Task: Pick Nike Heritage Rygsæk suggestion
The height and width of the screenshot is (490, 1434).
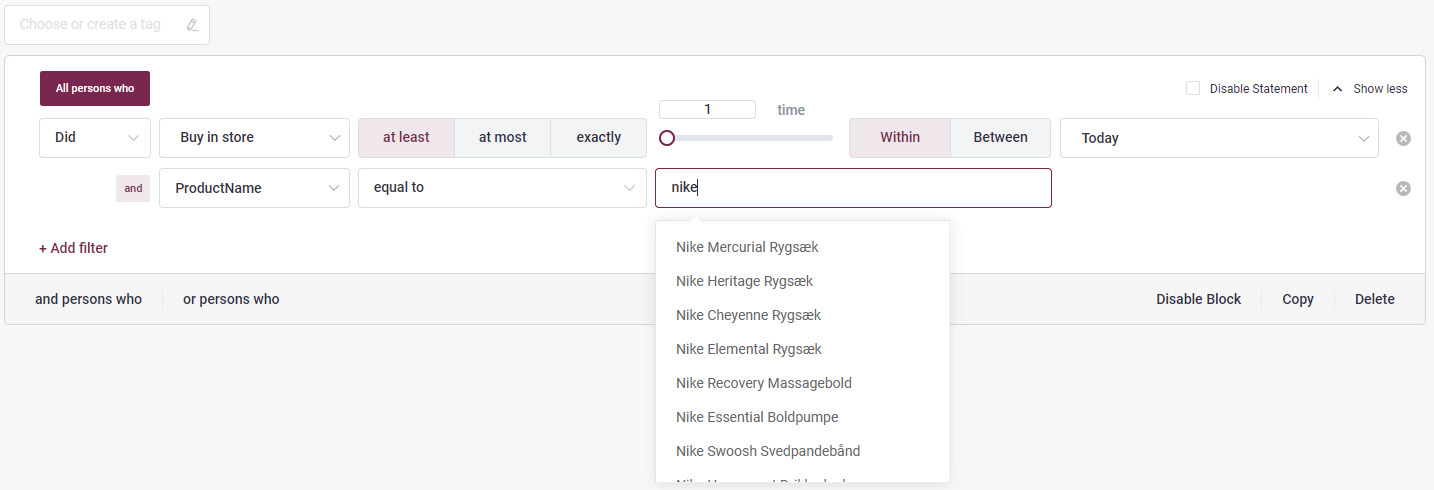Action: coord(802,281)
